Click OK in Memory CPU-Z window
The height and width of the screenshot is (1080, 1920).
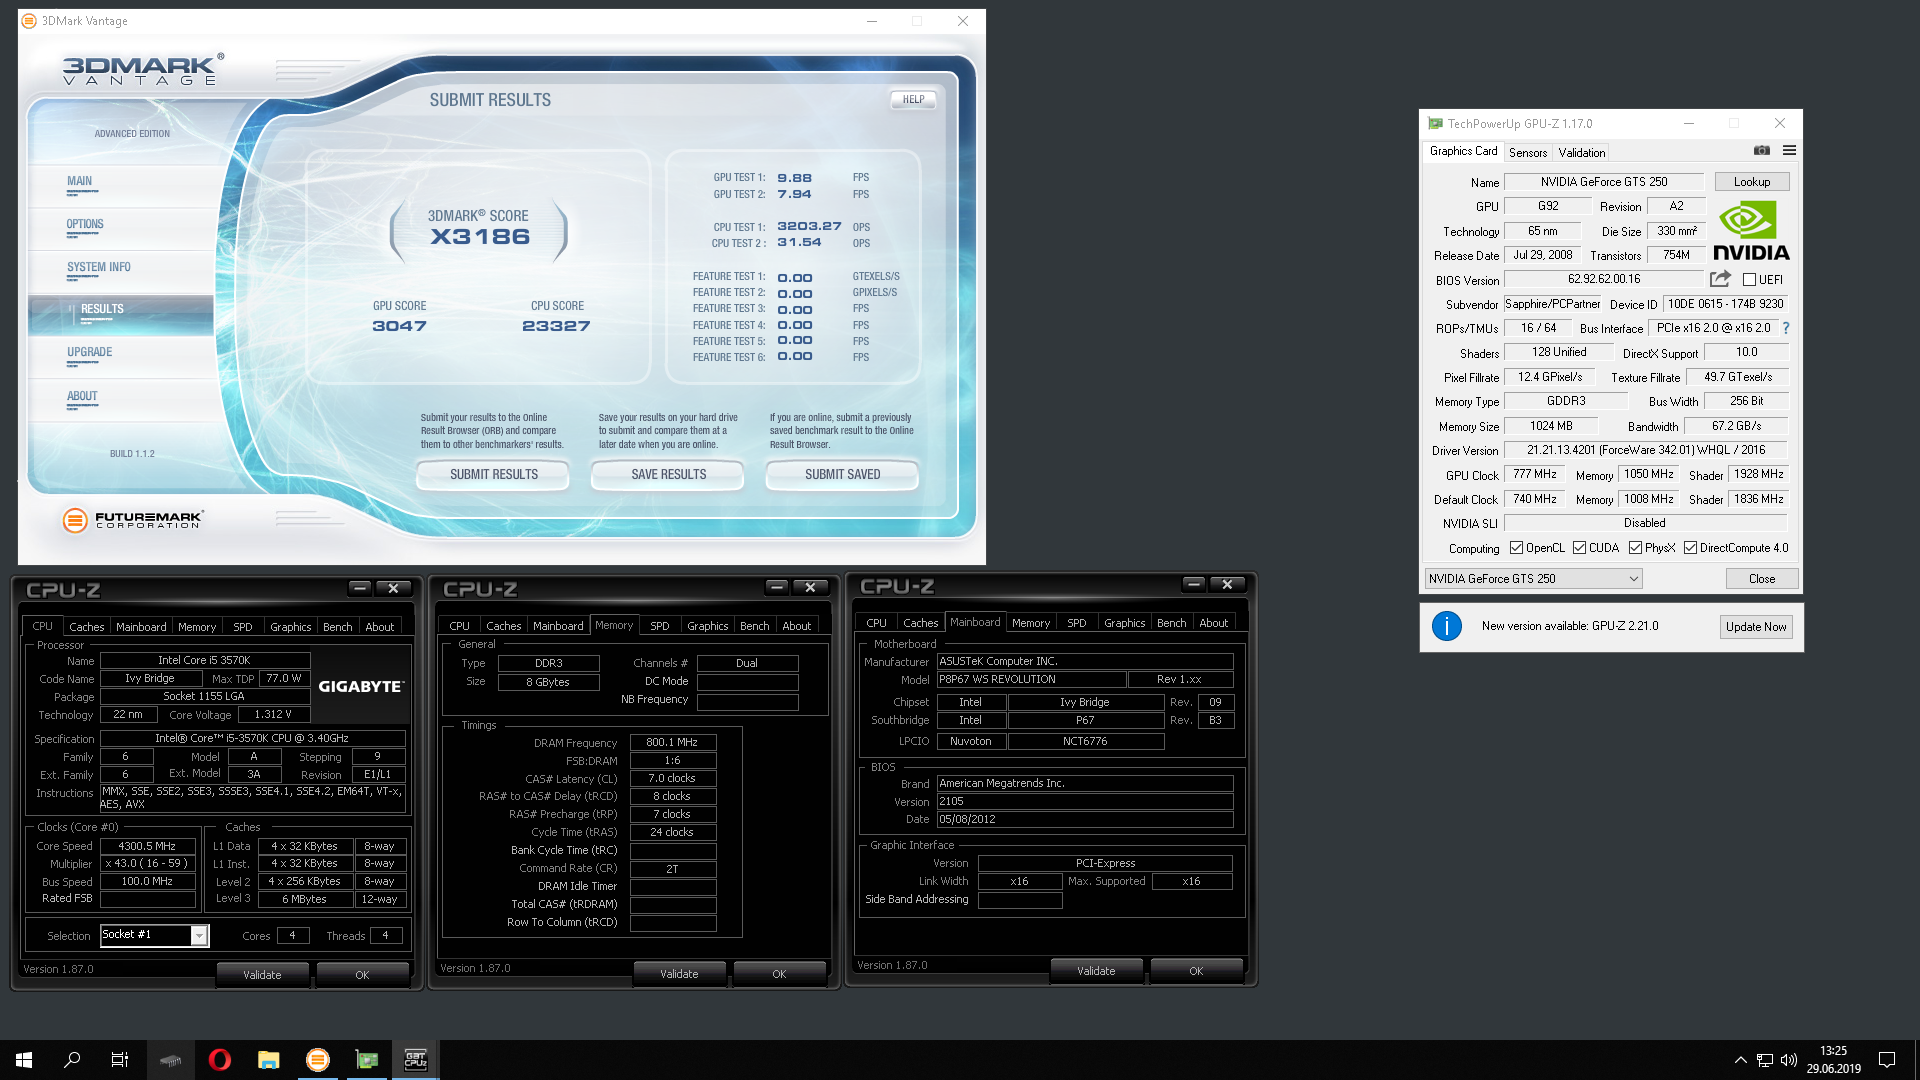coord(779,974)
